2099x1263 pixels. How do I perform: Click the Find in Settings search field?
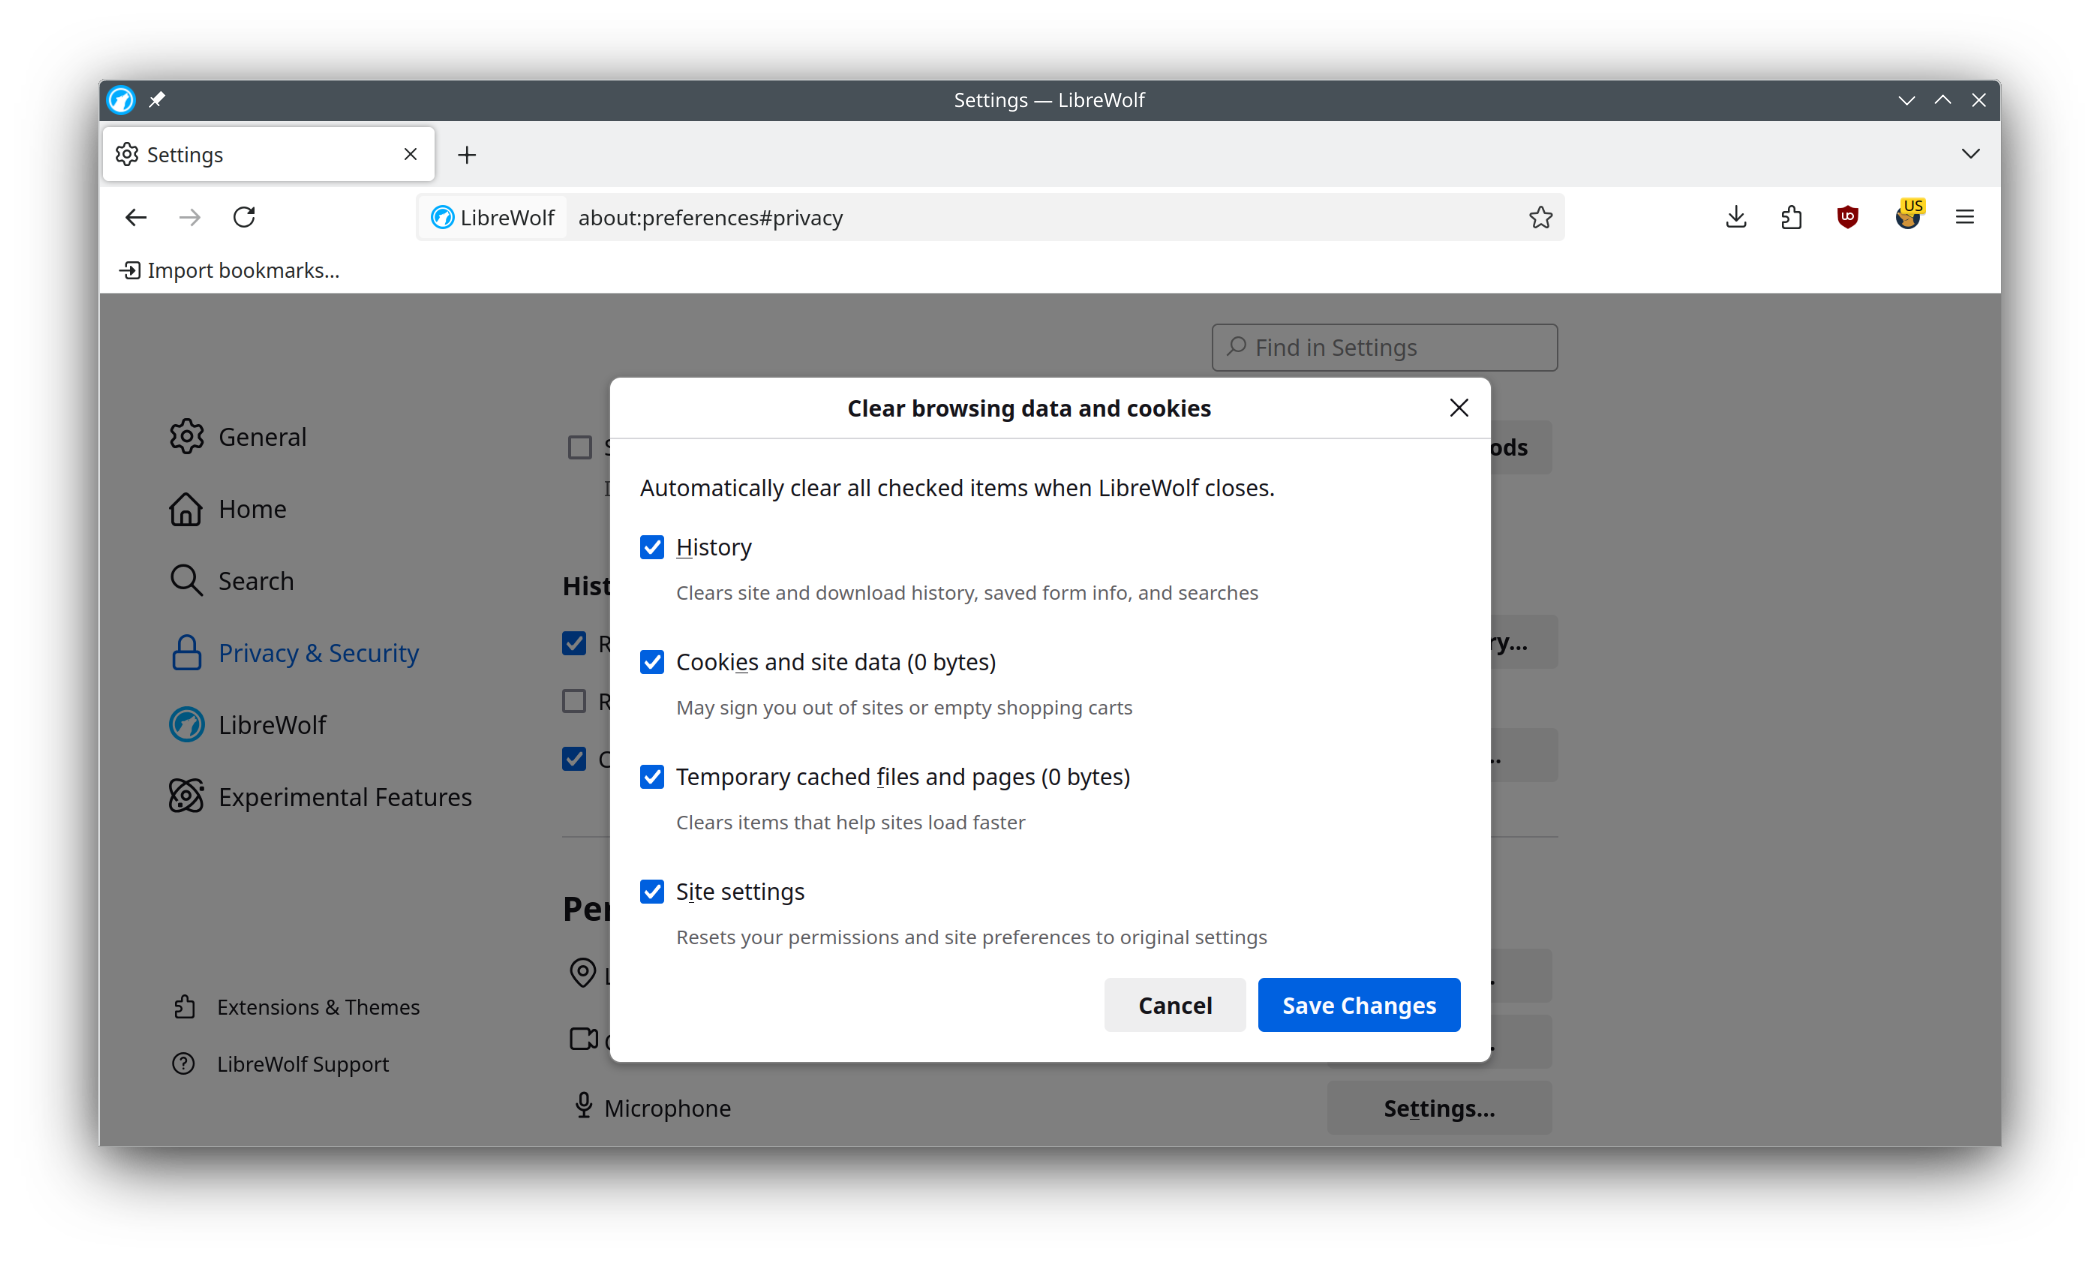tap(1384, 347)
